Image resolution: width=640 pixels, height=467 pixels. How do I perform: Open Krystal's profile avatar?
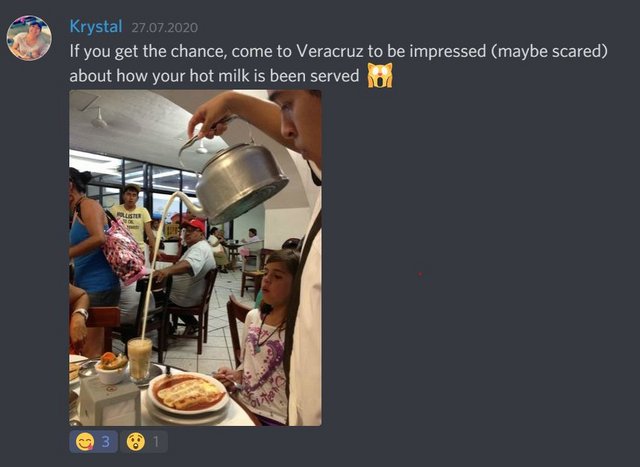(x=29, y=38)
